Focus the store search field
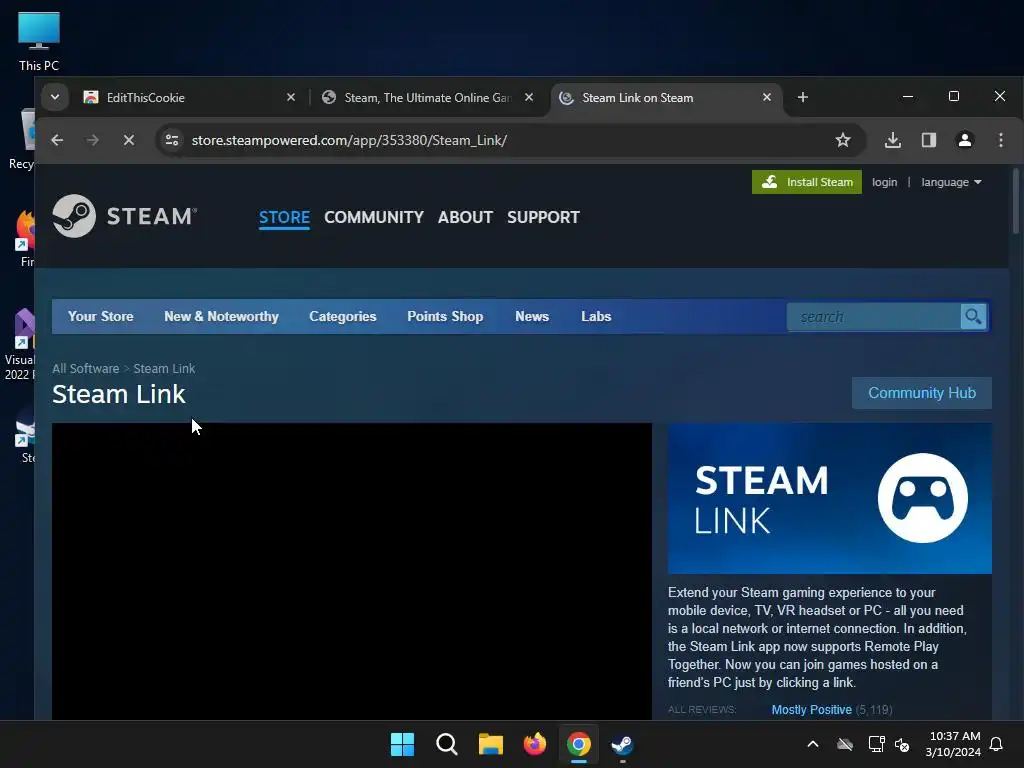The width and height of the screenshot is (1024, 768). [x=874, y=317]
